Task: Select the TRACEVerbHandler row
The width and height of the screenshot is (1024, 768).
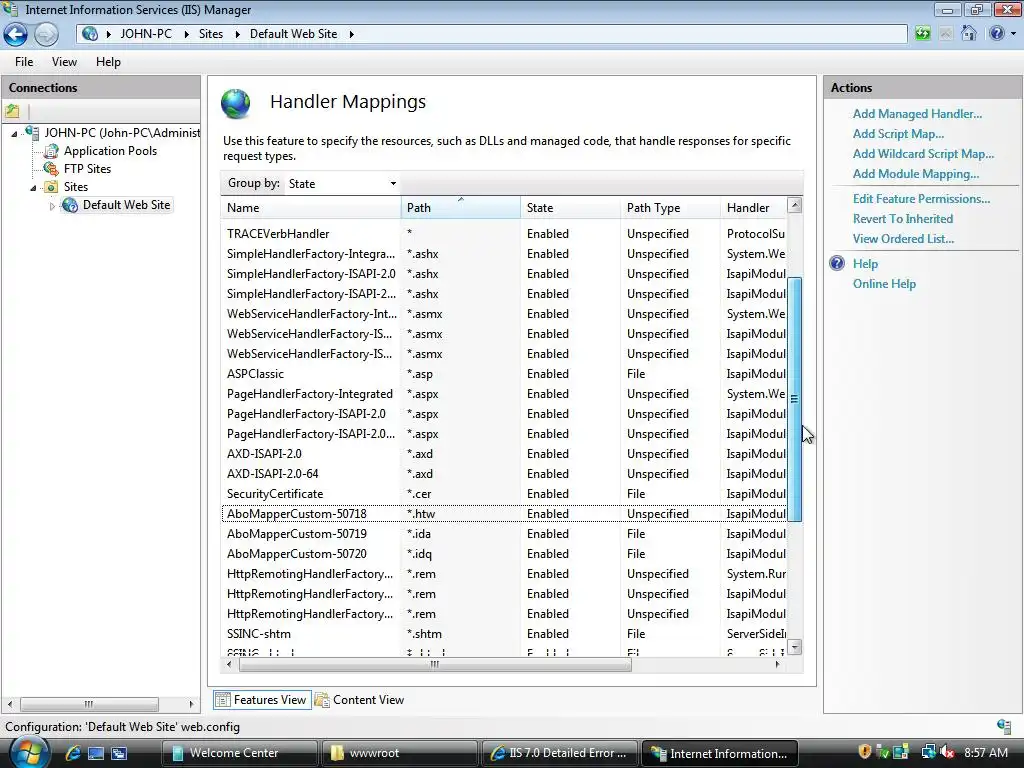Action: click(x=504, y=234)
